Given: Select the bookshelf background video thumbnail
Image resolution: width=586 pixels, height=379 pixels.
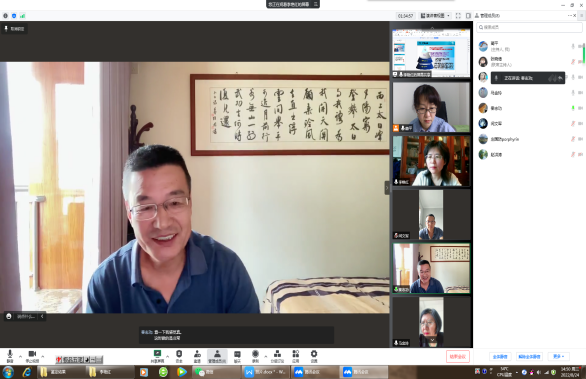Looking at the screenshot, I should [x=431, y=161].
